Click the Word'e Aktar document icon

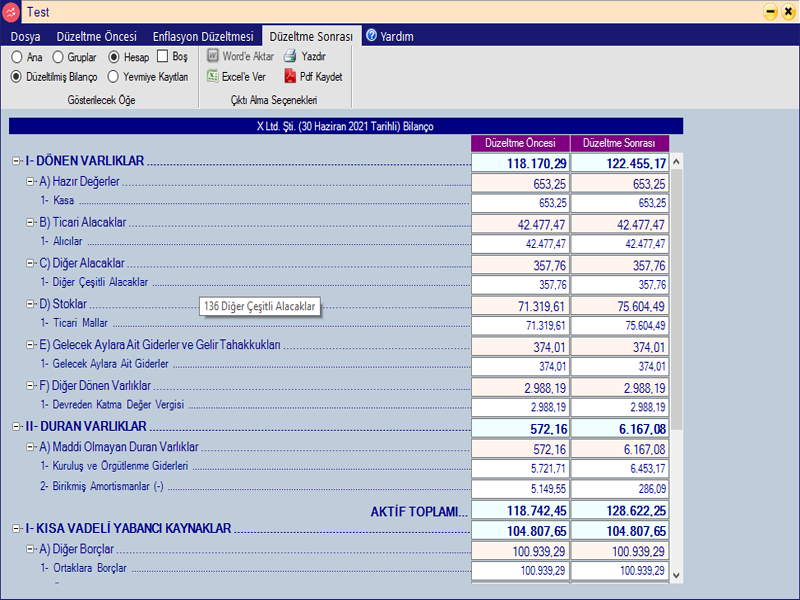pyautogui.click(x=213, y=56)
